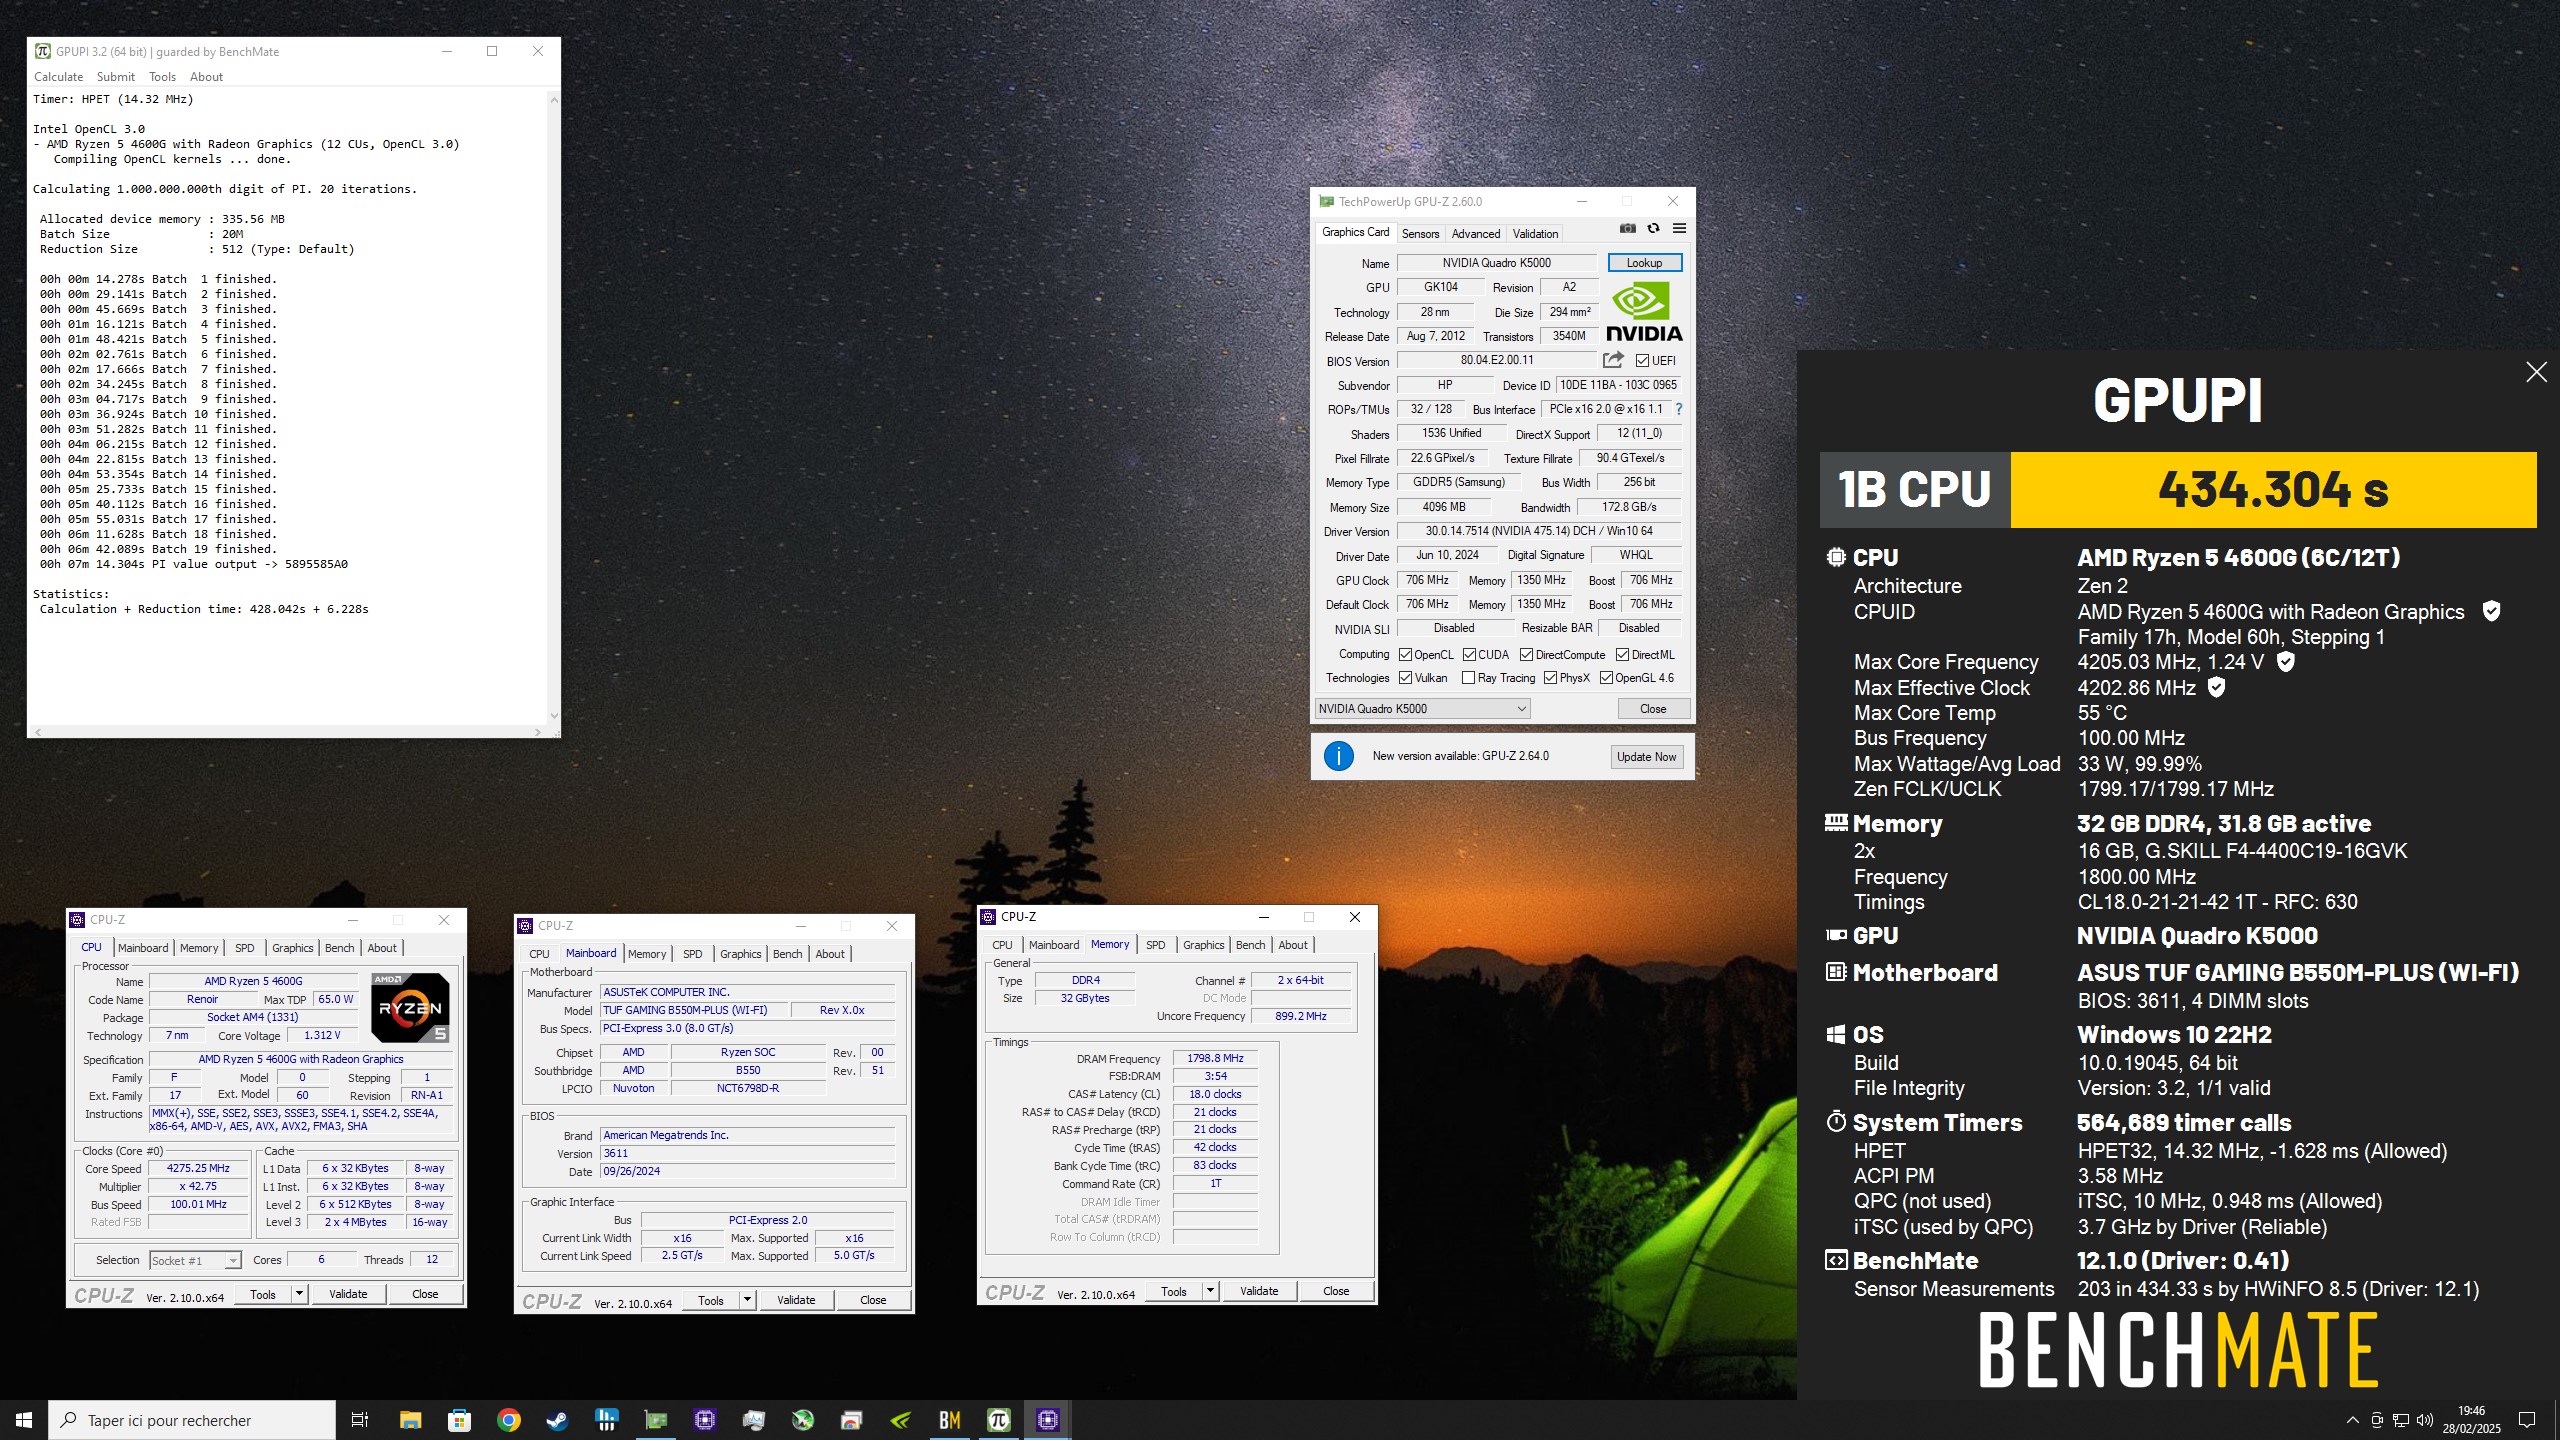Open the Tools menu in GPUPI
This screenshot has width=2560, height=1440.
(162, 77)
